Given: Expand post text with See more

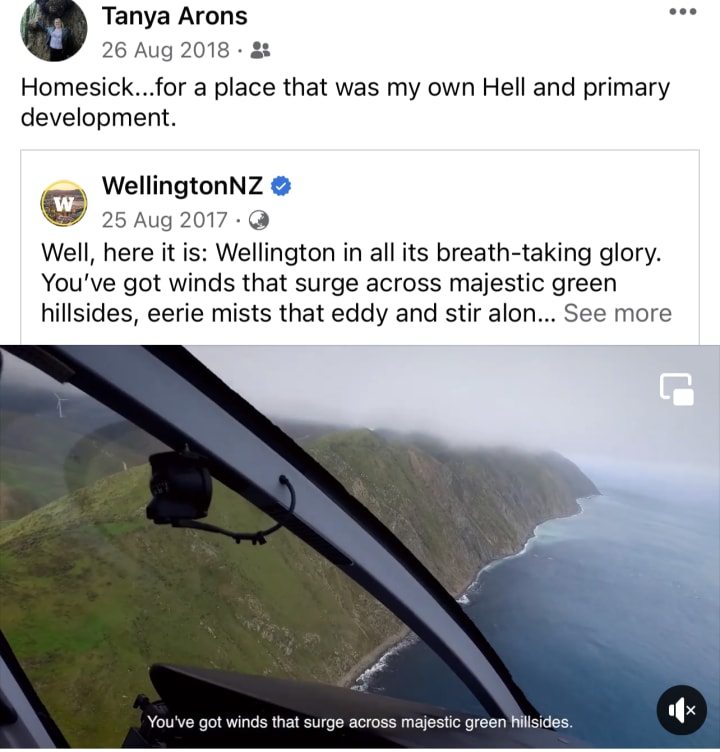Looking at the screenshot, I should click(617, 313).
